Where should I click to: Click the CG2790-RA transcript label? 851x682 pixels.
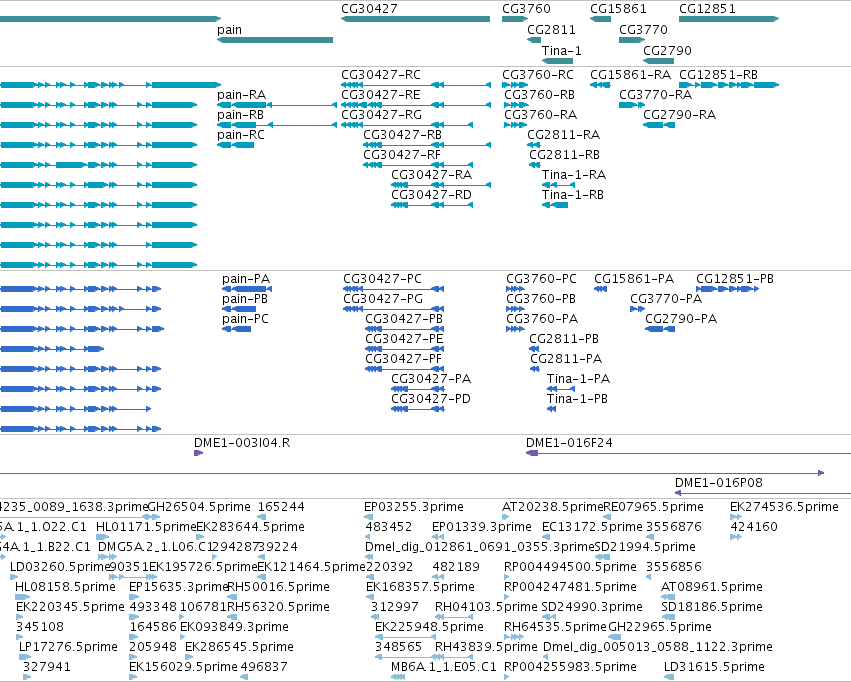pos(679,114)
